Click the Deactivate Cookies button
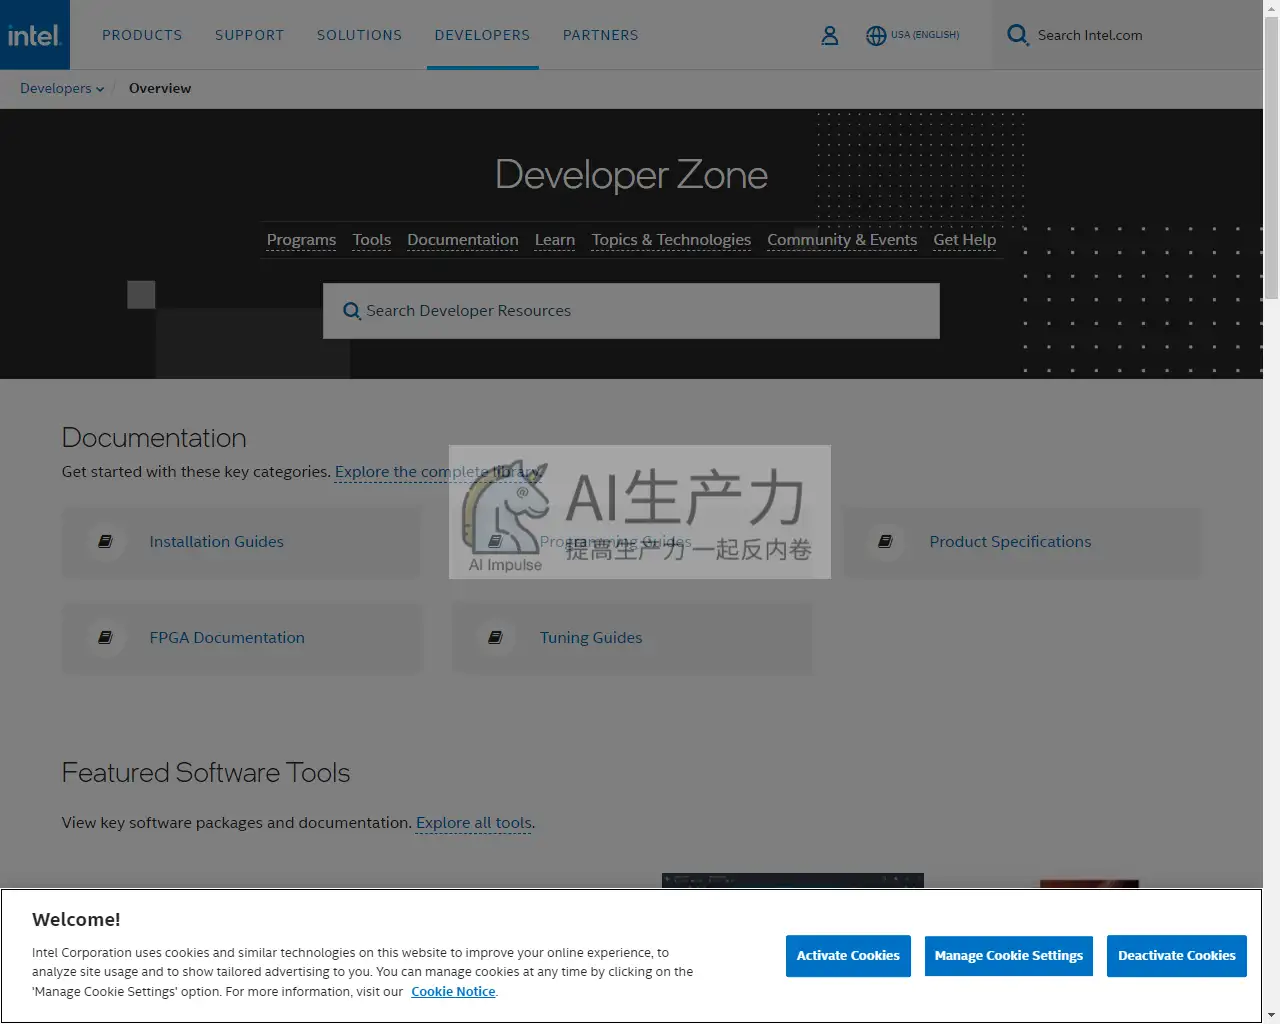 tap(1177, 956)
